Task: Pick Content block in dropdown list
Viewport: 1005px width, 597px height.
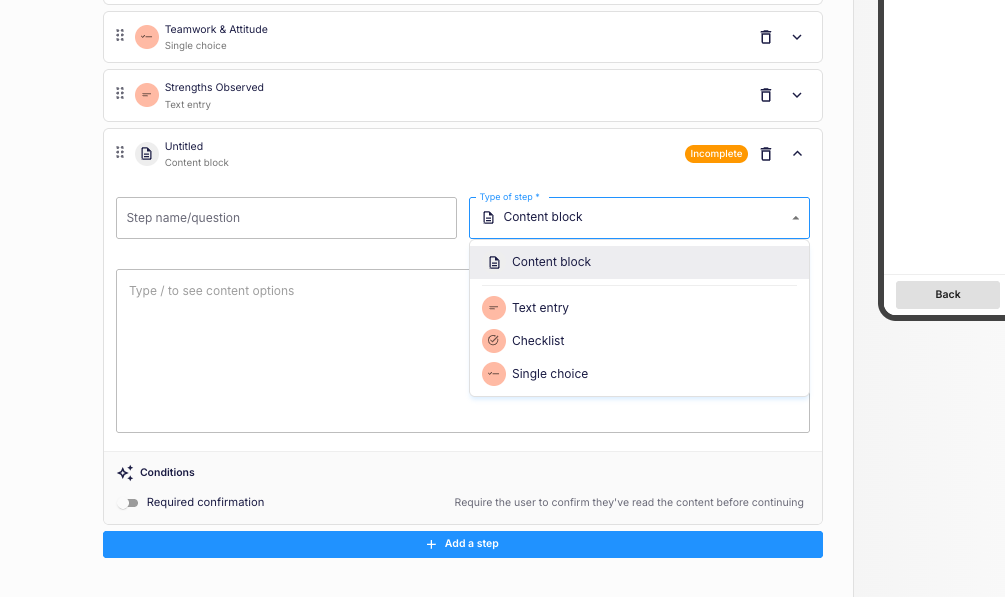Action: (x=639, y=262)
